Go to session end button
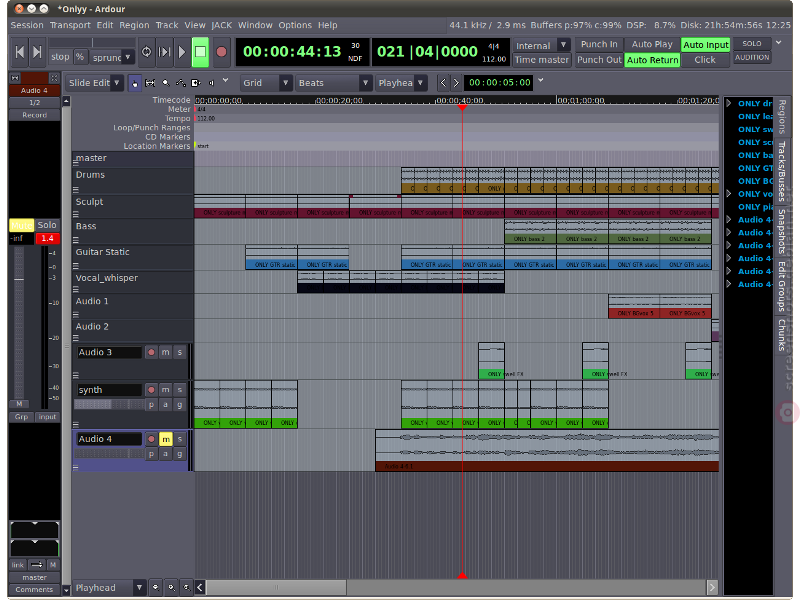Screen dimensions: 800x600 [37, 52]
